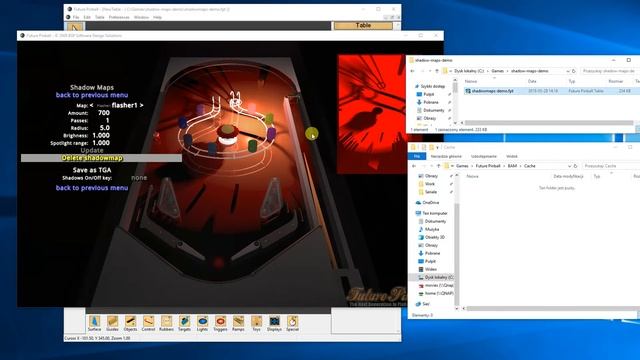Open OneDrive in Cache window sidebar

(x=431, y=202)
